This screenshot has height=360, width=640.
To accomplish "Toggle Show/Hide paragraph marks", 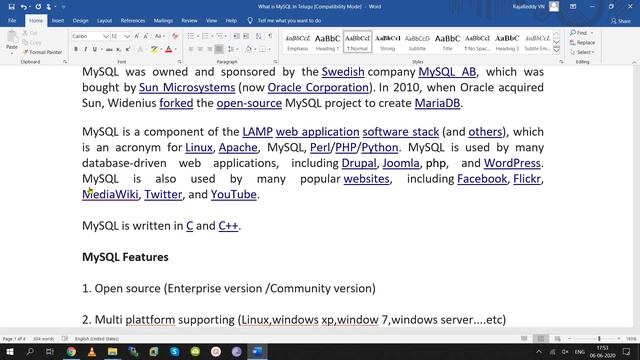I will pos(270,36).
